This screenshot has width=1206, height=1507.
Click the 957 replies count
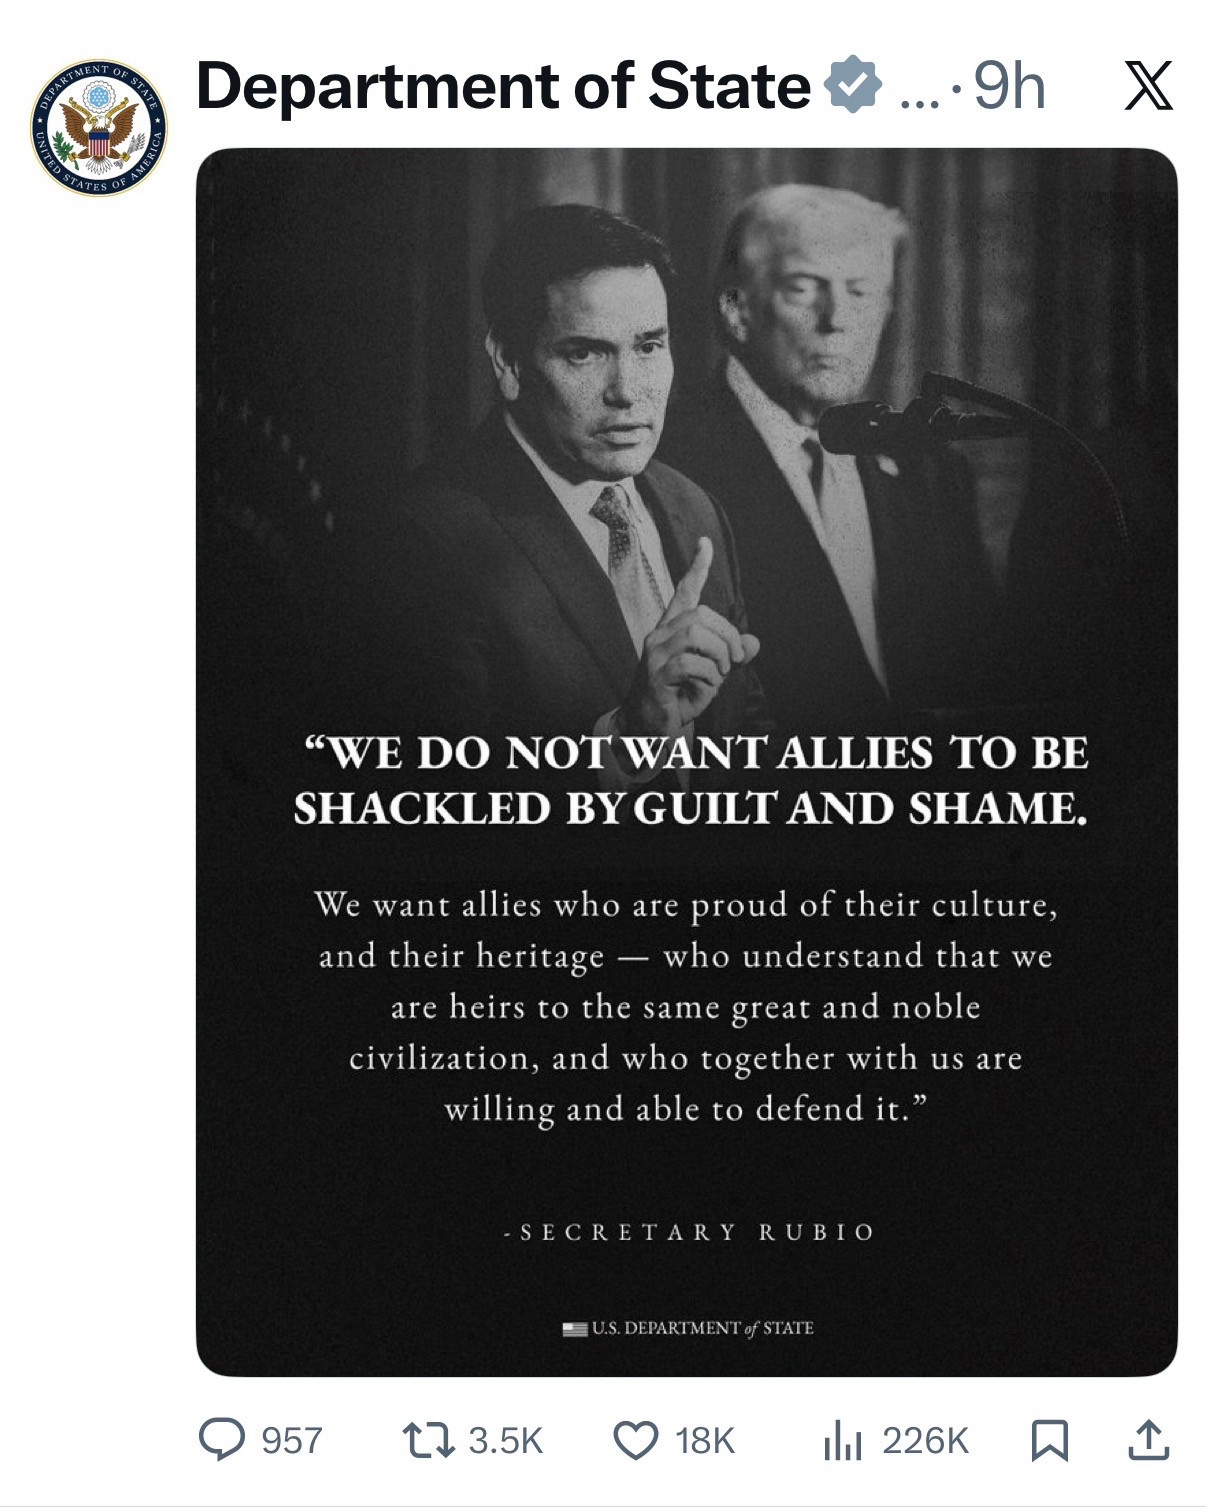[x=291, y=1441]
